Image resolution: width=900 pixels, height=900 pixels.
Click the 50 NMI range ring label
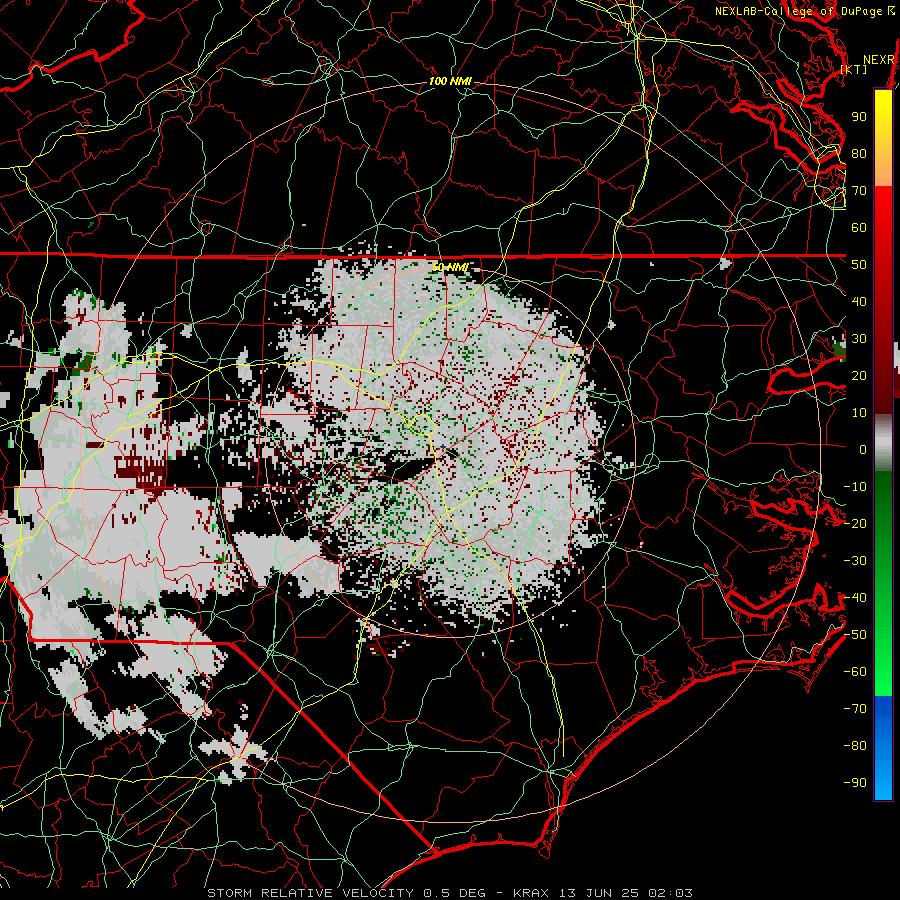click(x=450, y=267)
